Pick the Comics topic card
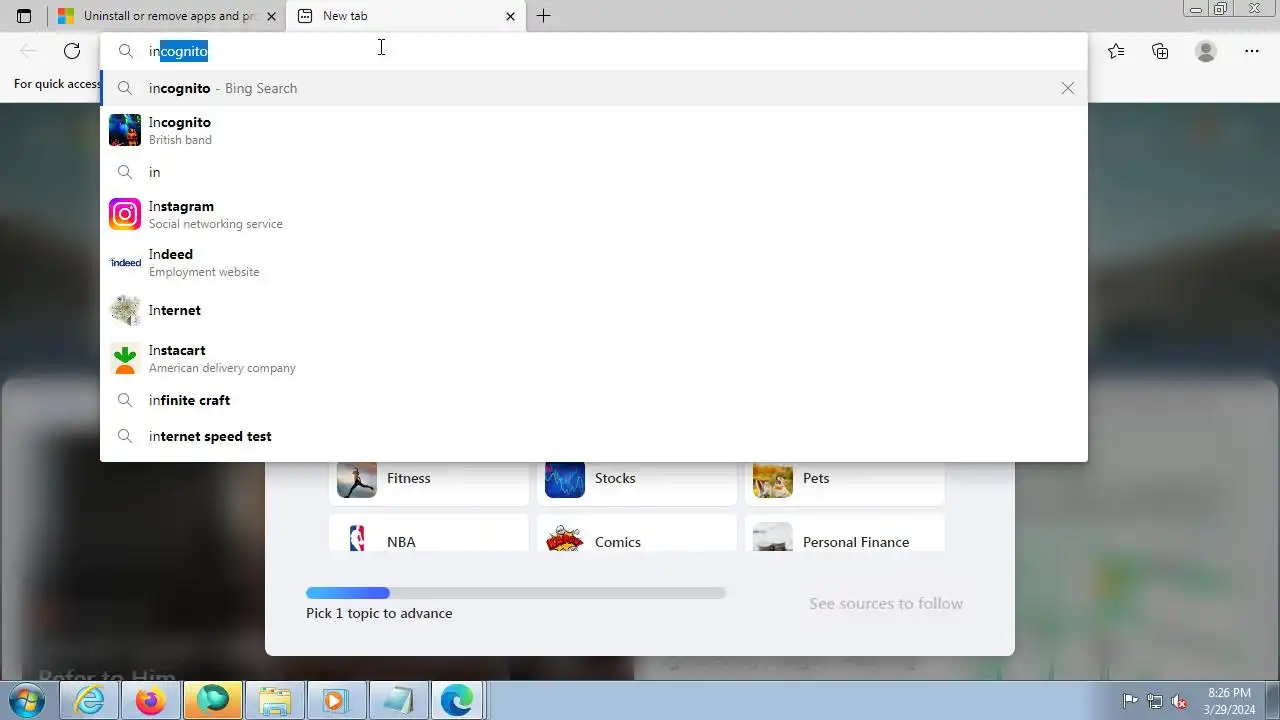Screen dimensions: 1280x720 [x=637, y=534]
